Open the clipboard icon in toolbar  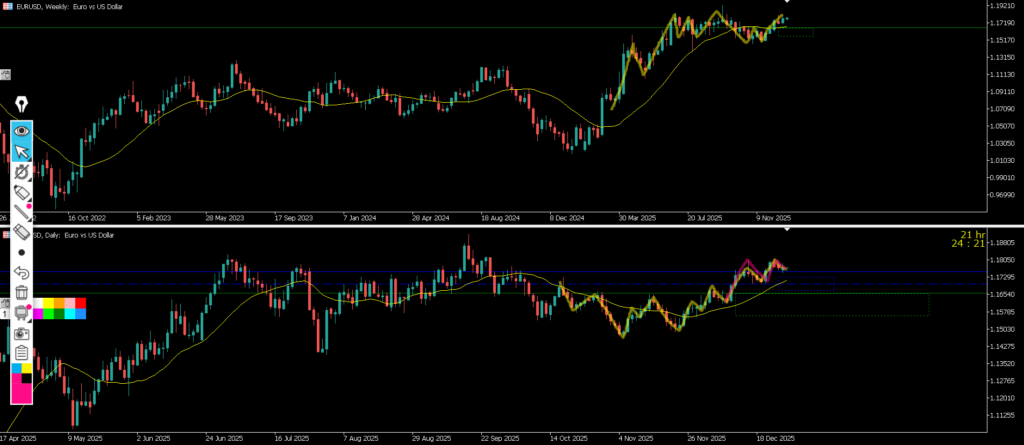pos(21,353)
